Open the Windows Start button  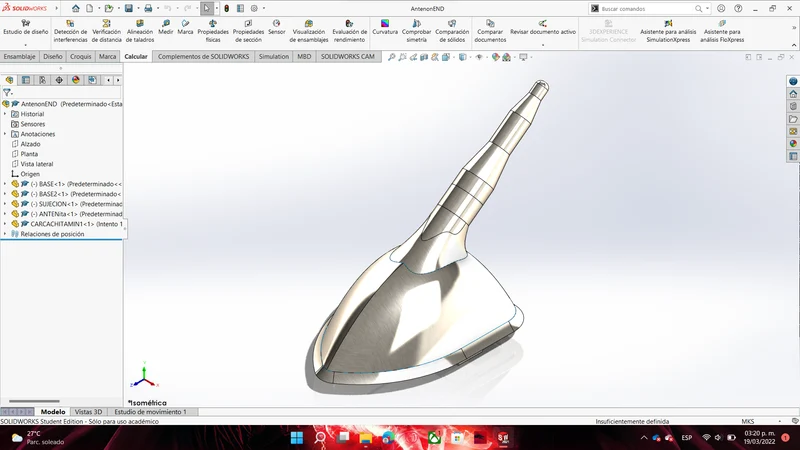[x=296, y=438]
